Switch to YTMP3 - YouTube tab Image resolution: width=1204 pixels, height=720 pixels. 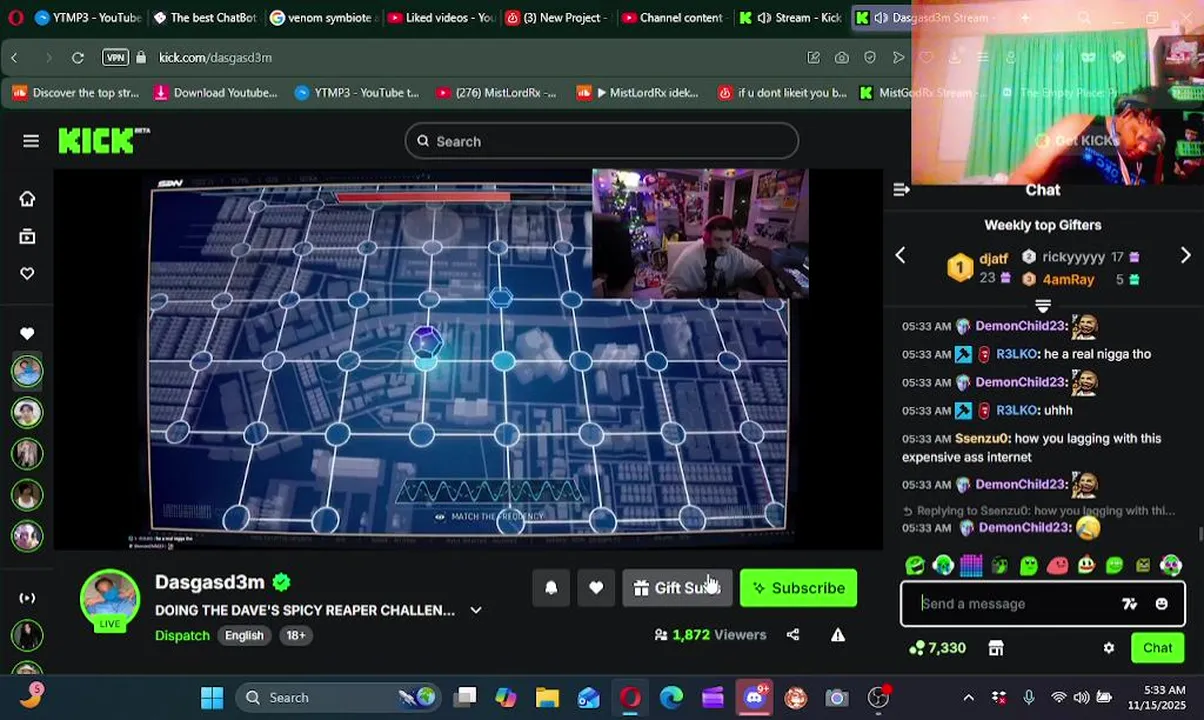[x=88, y=17]
